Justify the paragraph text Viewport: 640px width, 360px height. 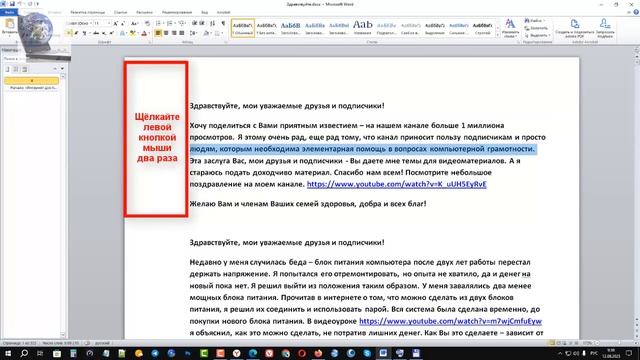(182, 33)
